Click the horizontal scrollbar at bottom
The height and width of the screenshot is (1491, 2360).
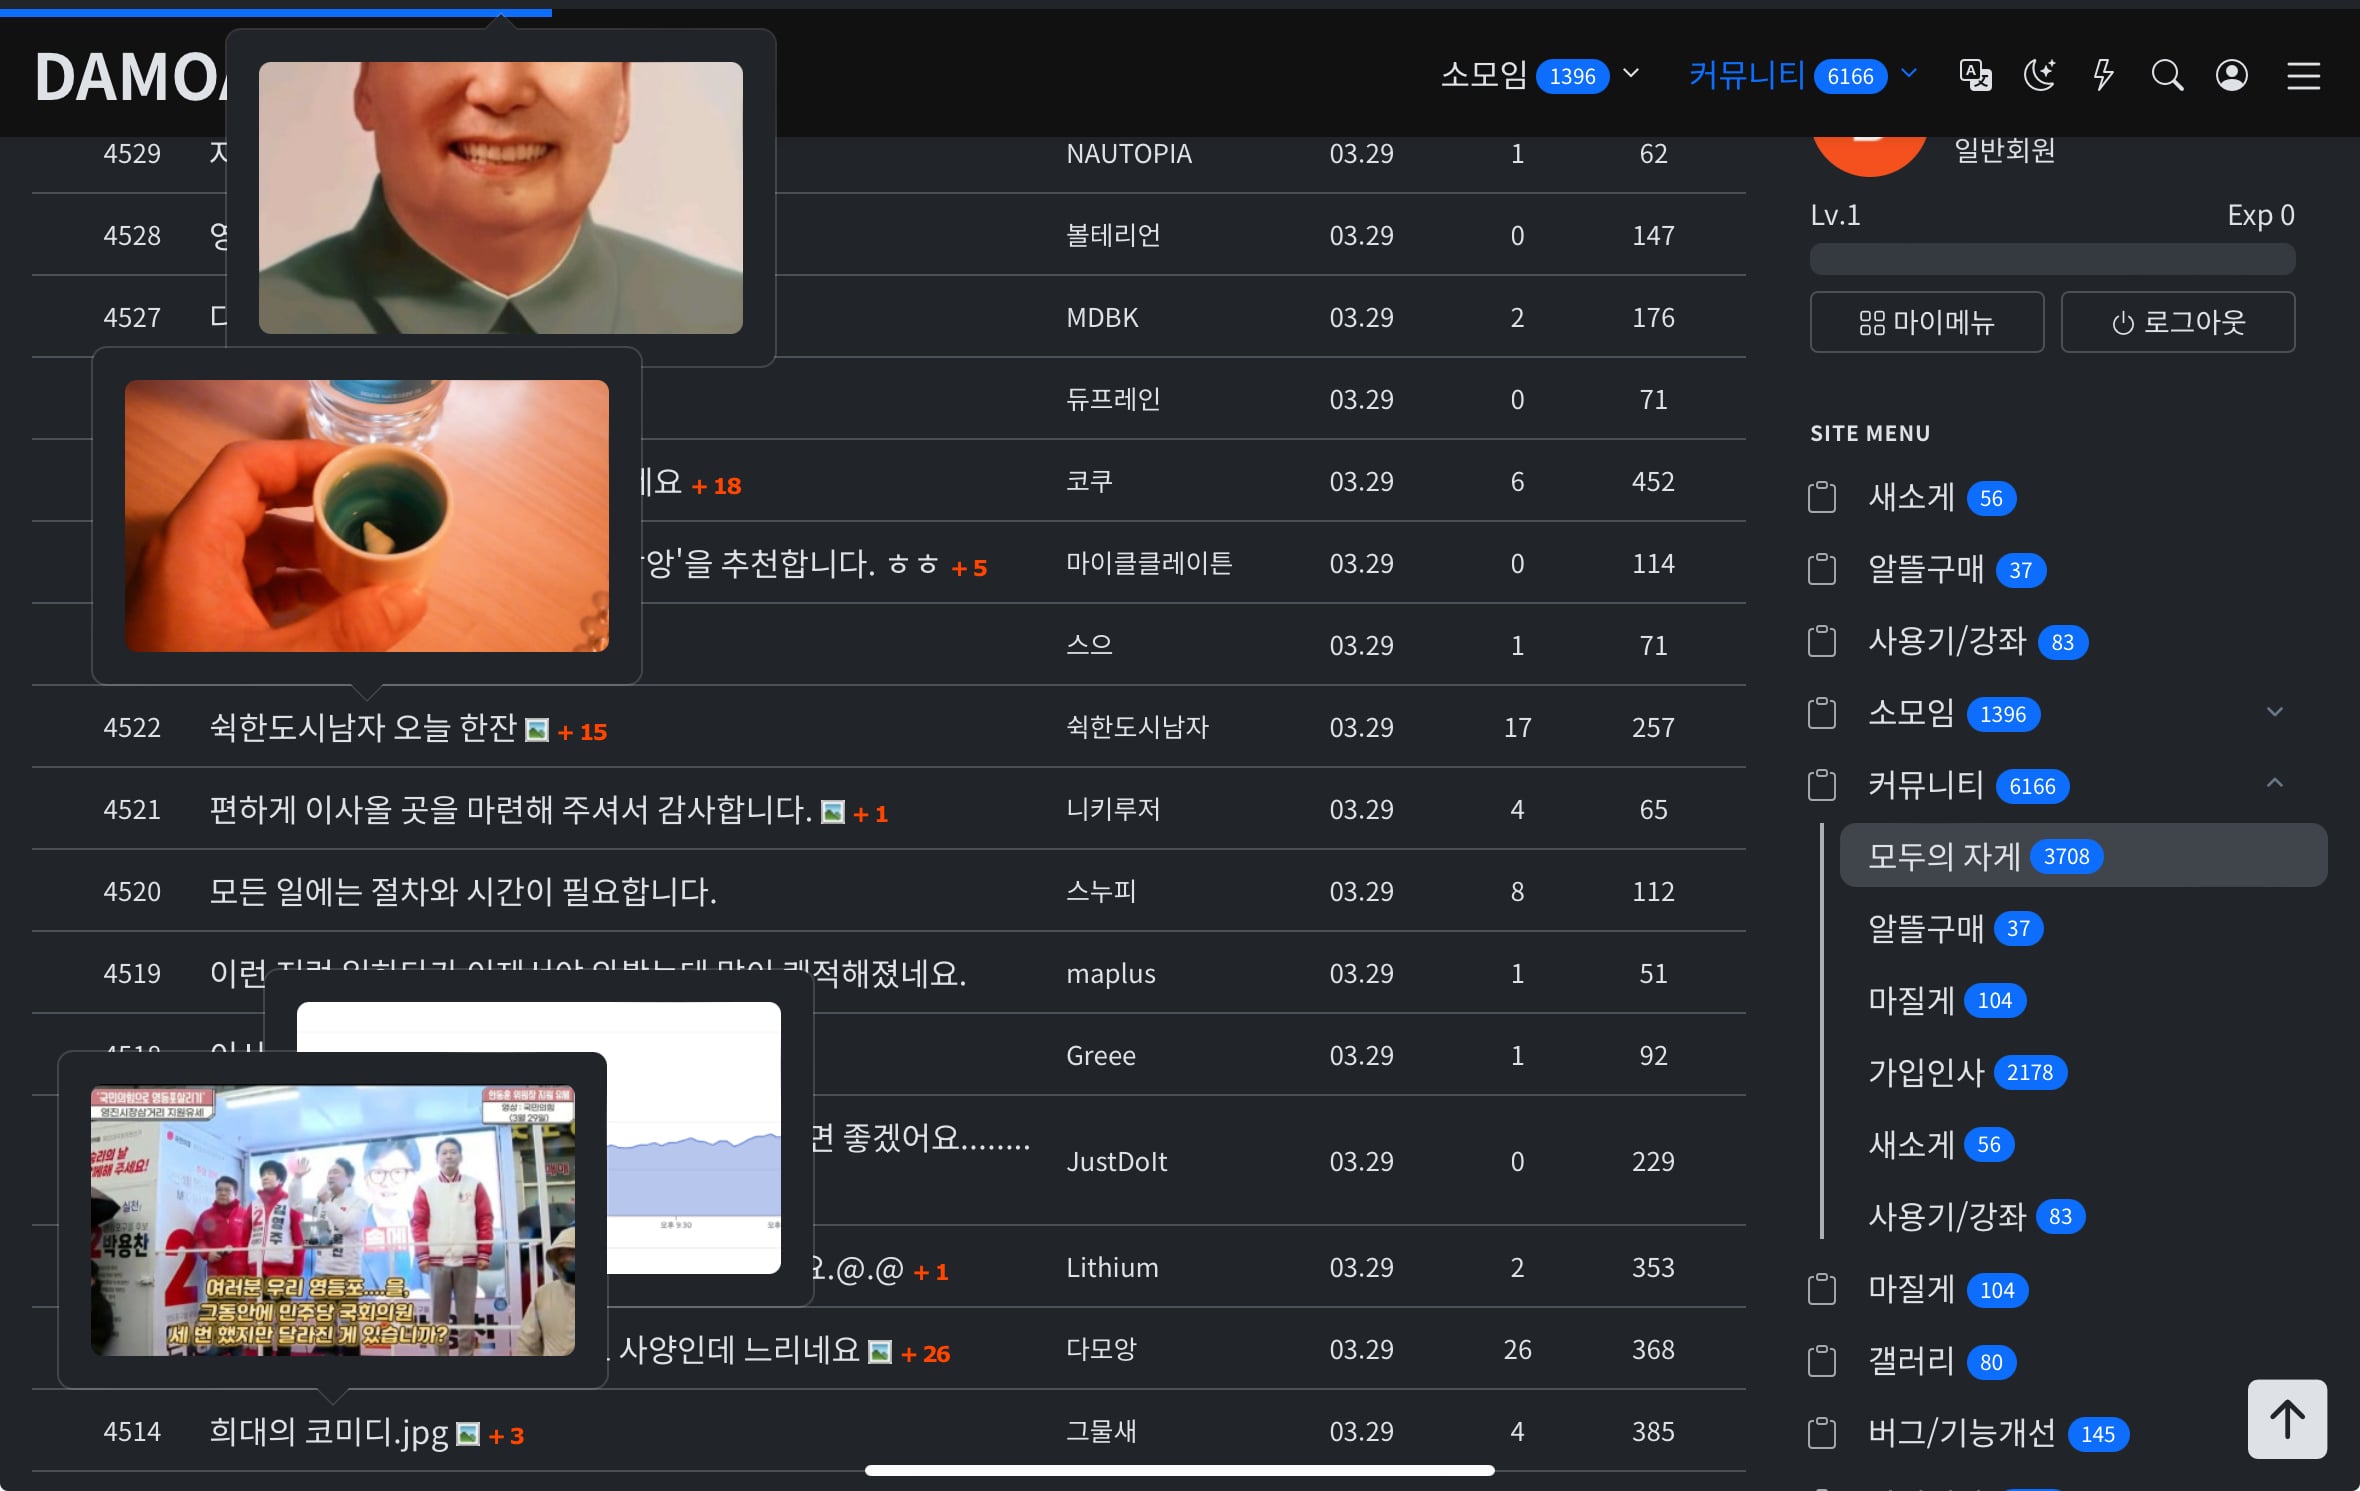(1179, 1470)
